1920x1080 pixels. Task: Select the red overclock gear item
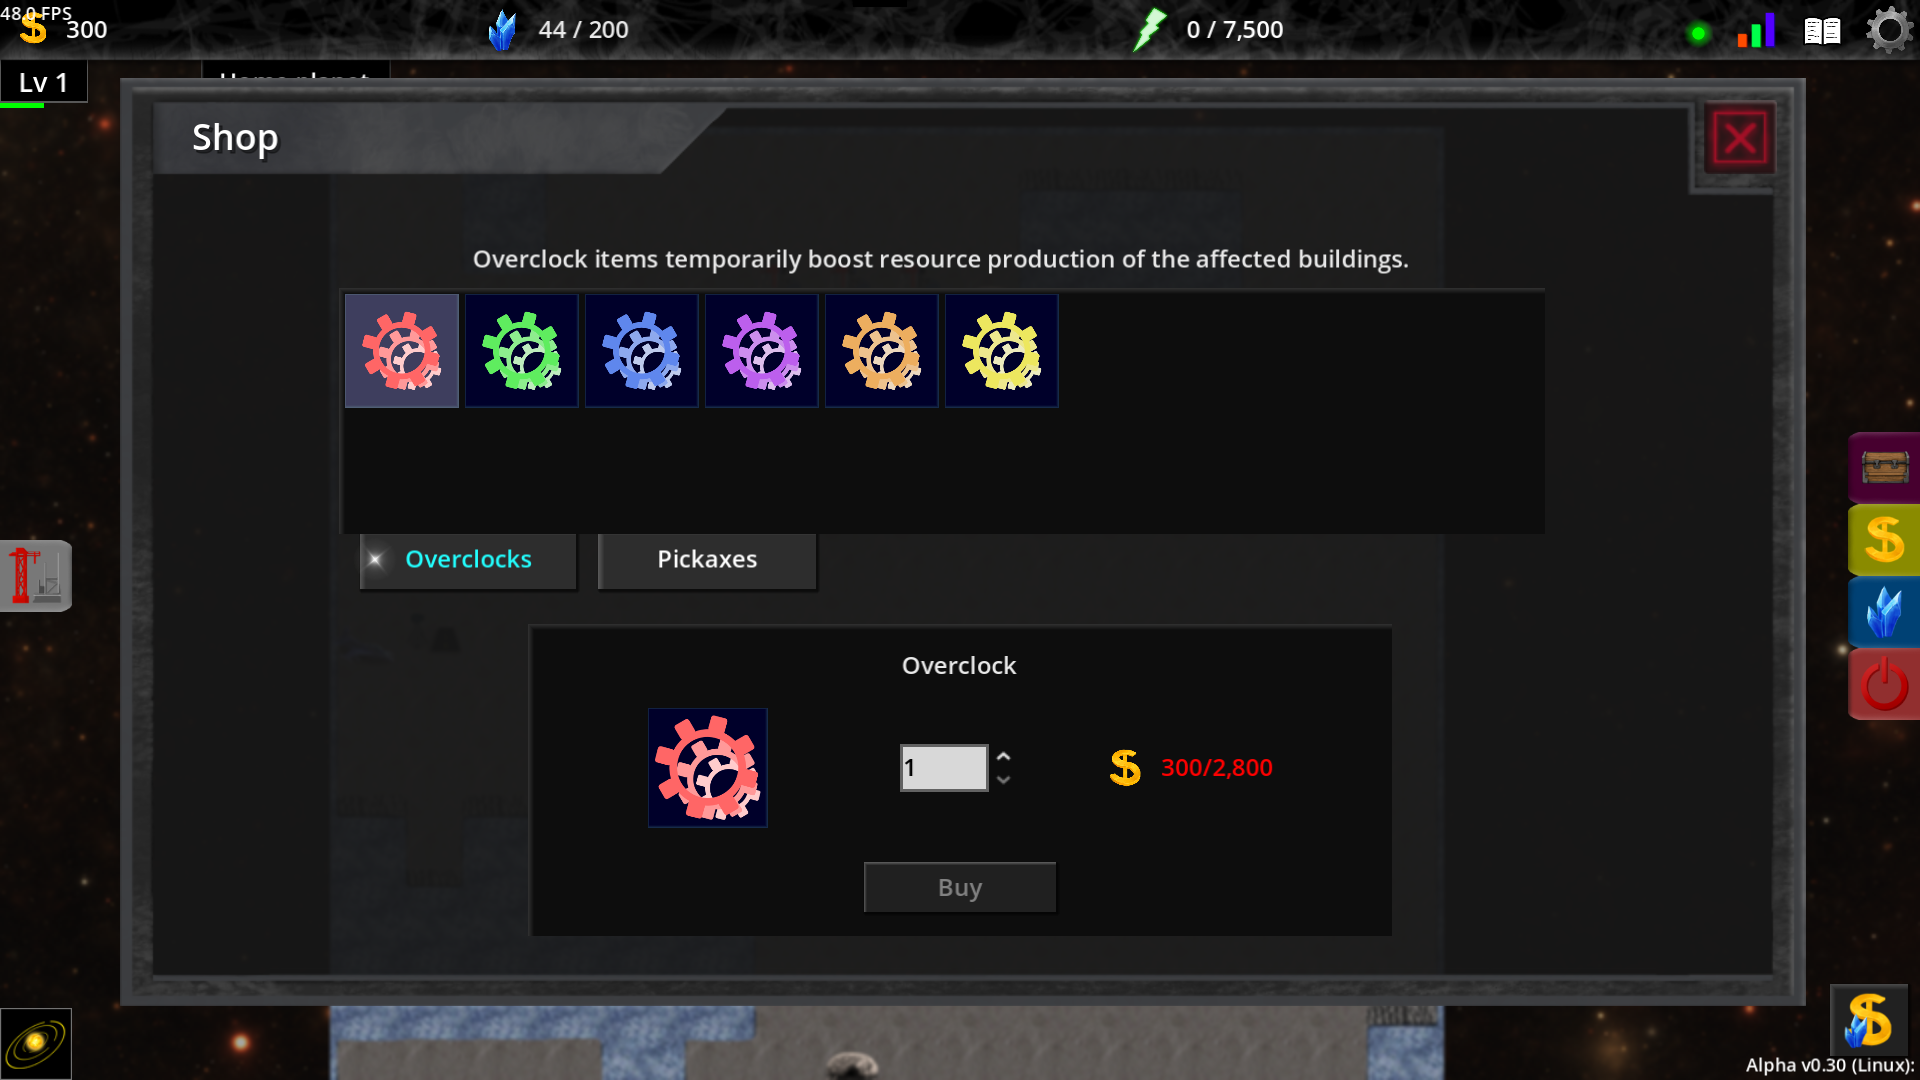(402, 351)
